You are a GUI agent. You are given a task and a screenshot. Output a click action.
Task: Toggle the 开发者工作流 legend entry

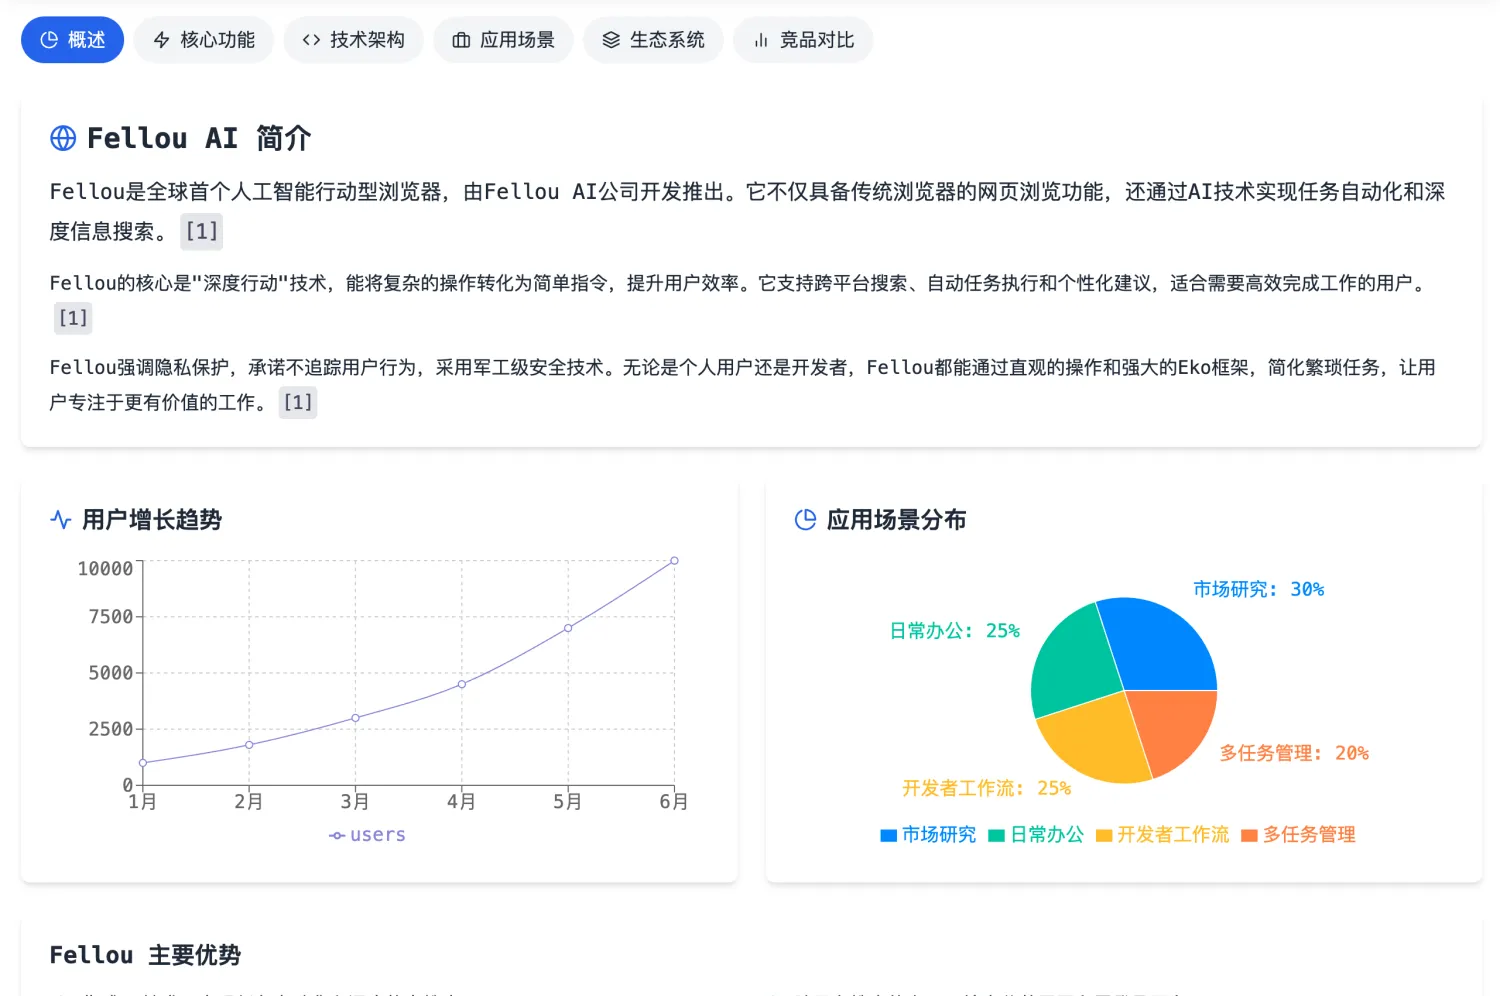click(x=1162, y=835)
